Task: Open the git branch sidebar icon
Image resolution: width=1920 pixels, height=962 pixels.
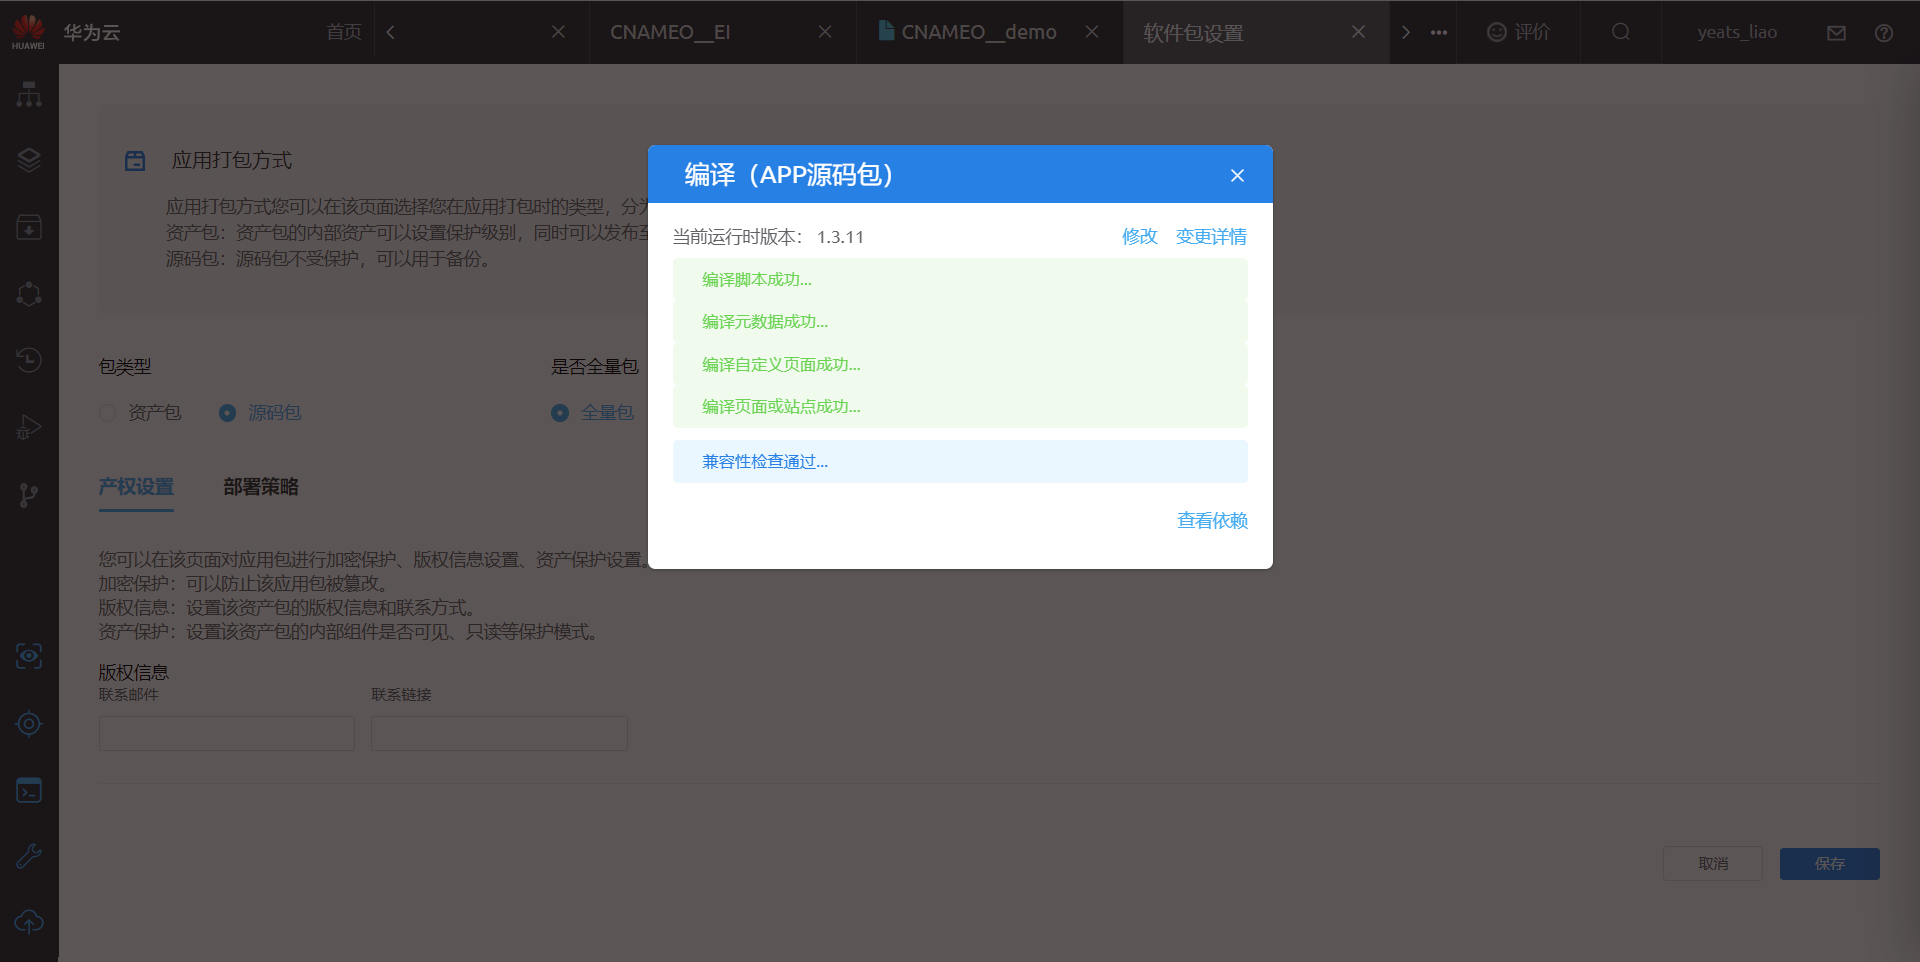Action: point(29,494)
